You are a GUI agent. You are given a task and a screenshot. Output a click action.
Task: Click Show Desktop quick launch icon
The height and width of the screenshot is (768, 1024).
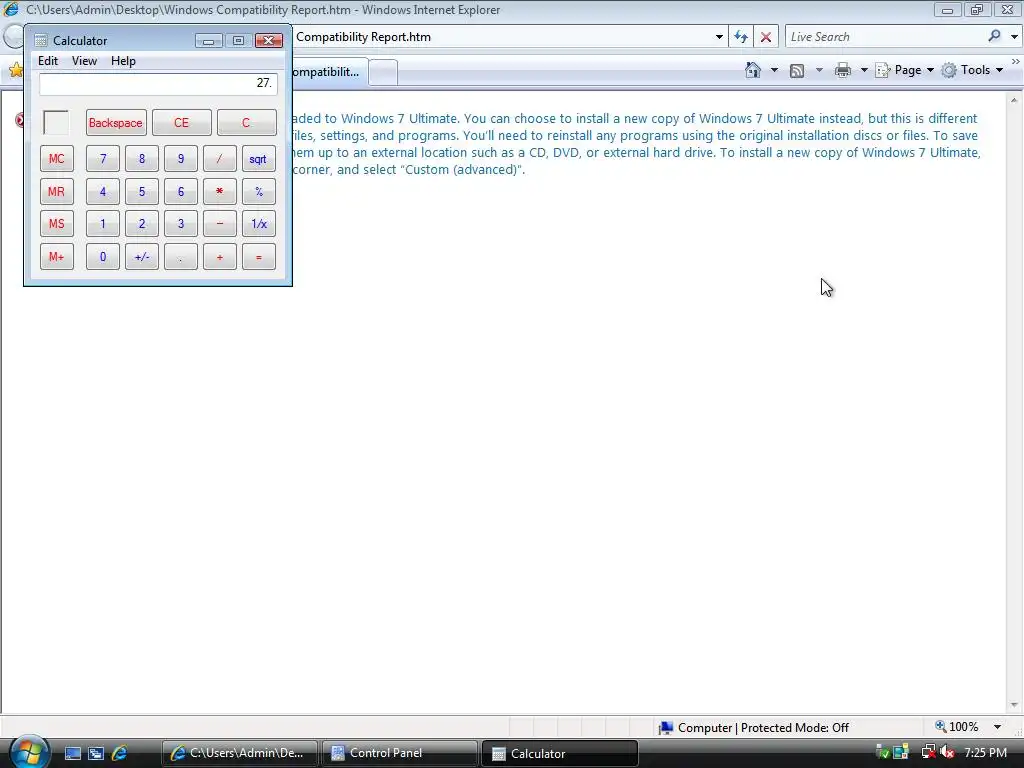pos(72,753)
